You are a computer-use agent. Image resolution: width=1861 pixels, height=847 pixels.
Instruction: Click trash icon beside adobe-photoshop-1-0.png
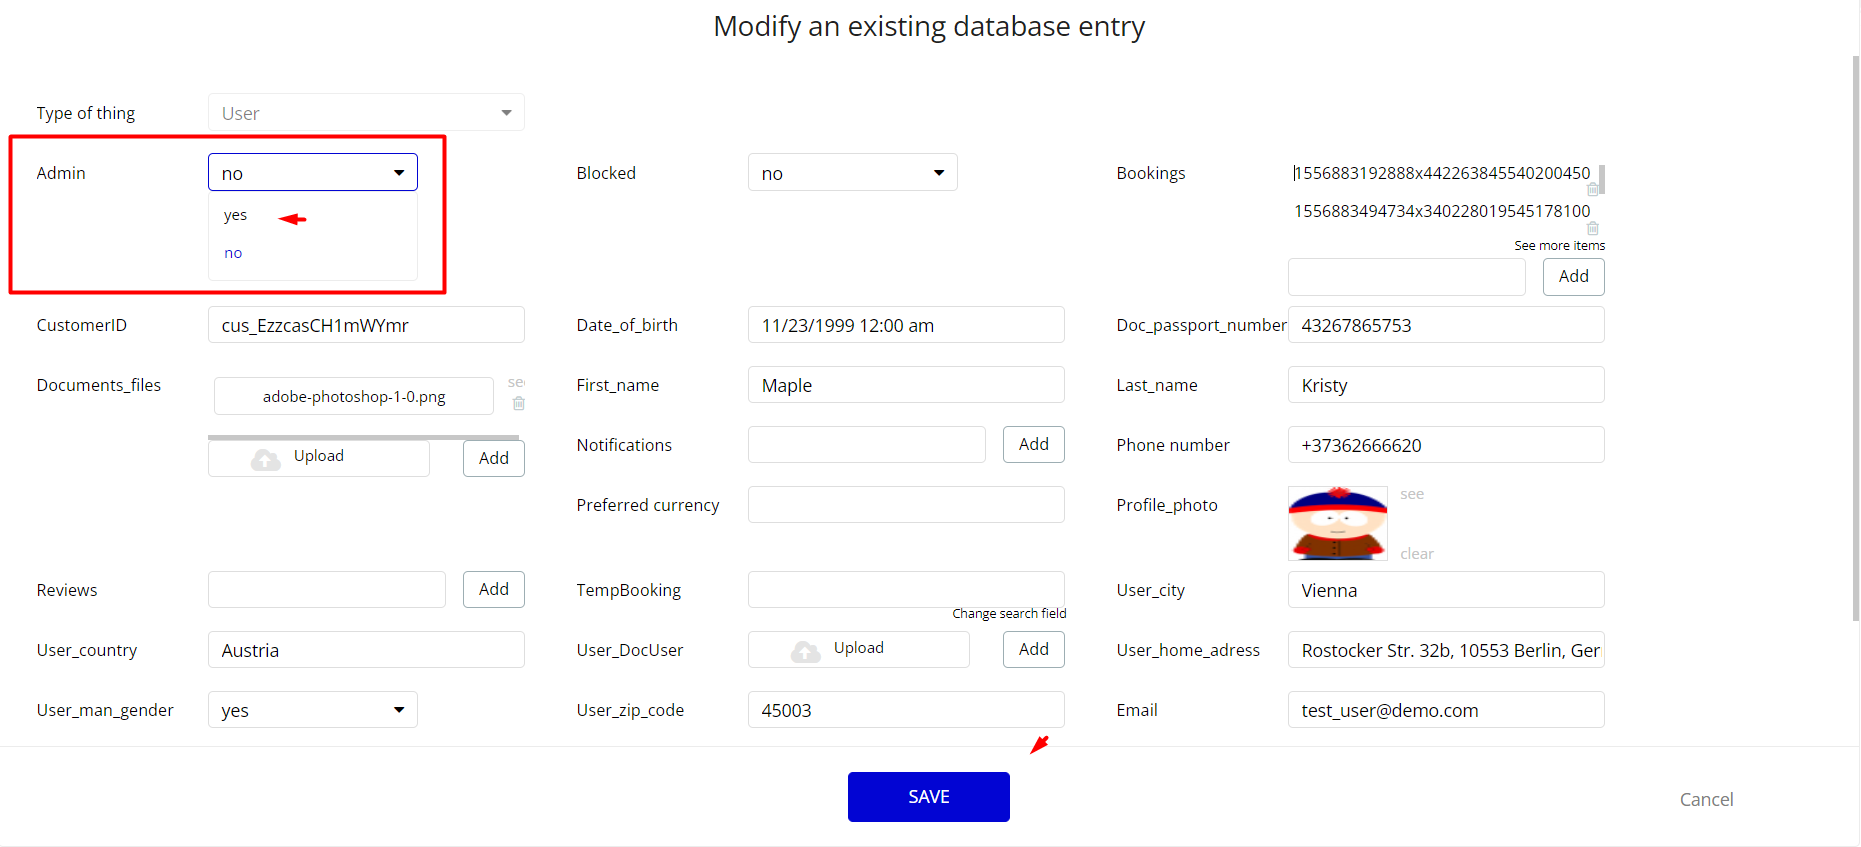pyautogui.click(x=518, y=404)
